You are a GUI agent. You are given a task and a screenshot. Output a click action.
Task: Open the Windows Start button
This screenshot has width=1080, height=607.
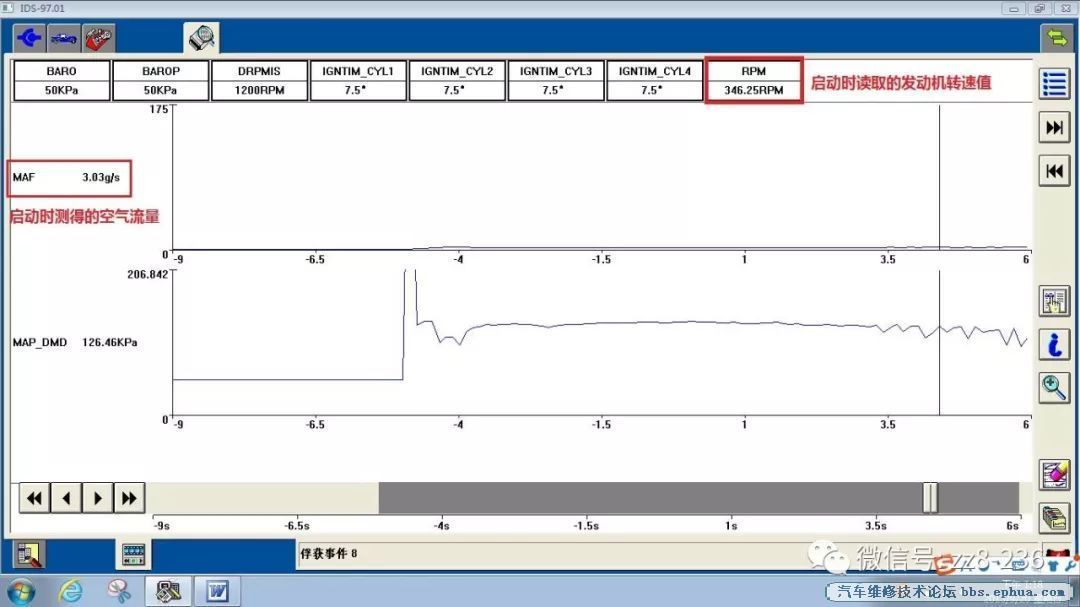21,592
